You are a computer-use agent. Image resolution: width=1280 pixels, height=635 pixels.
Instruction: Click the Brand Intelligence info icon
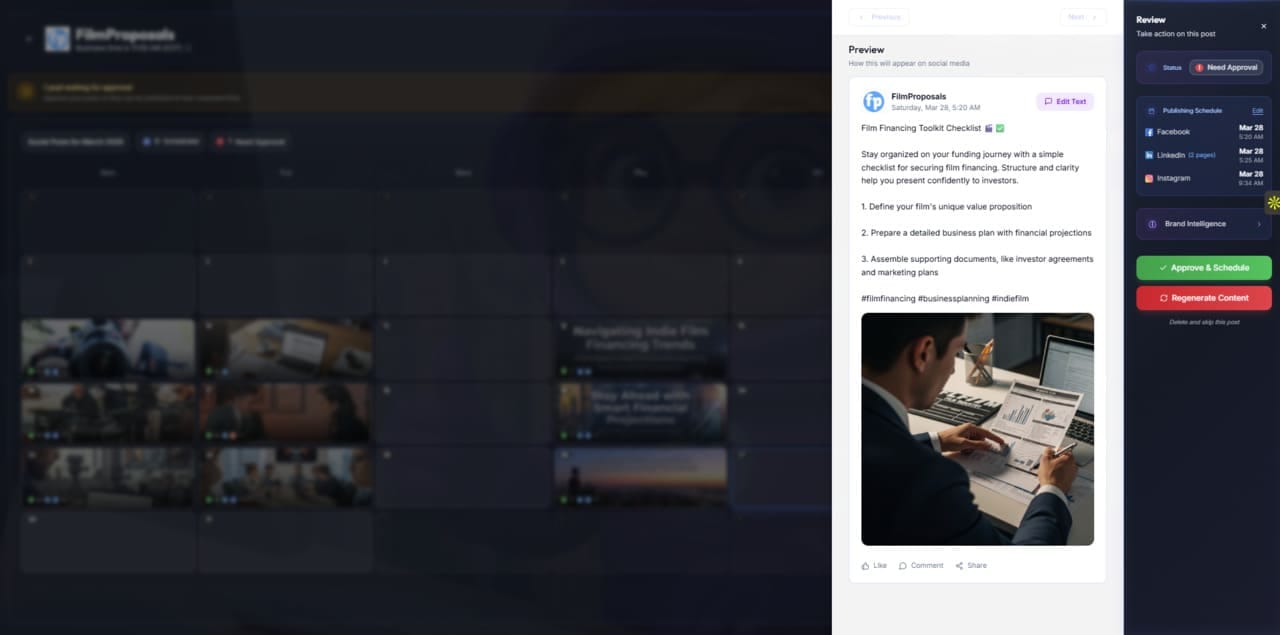point(1152,224)
